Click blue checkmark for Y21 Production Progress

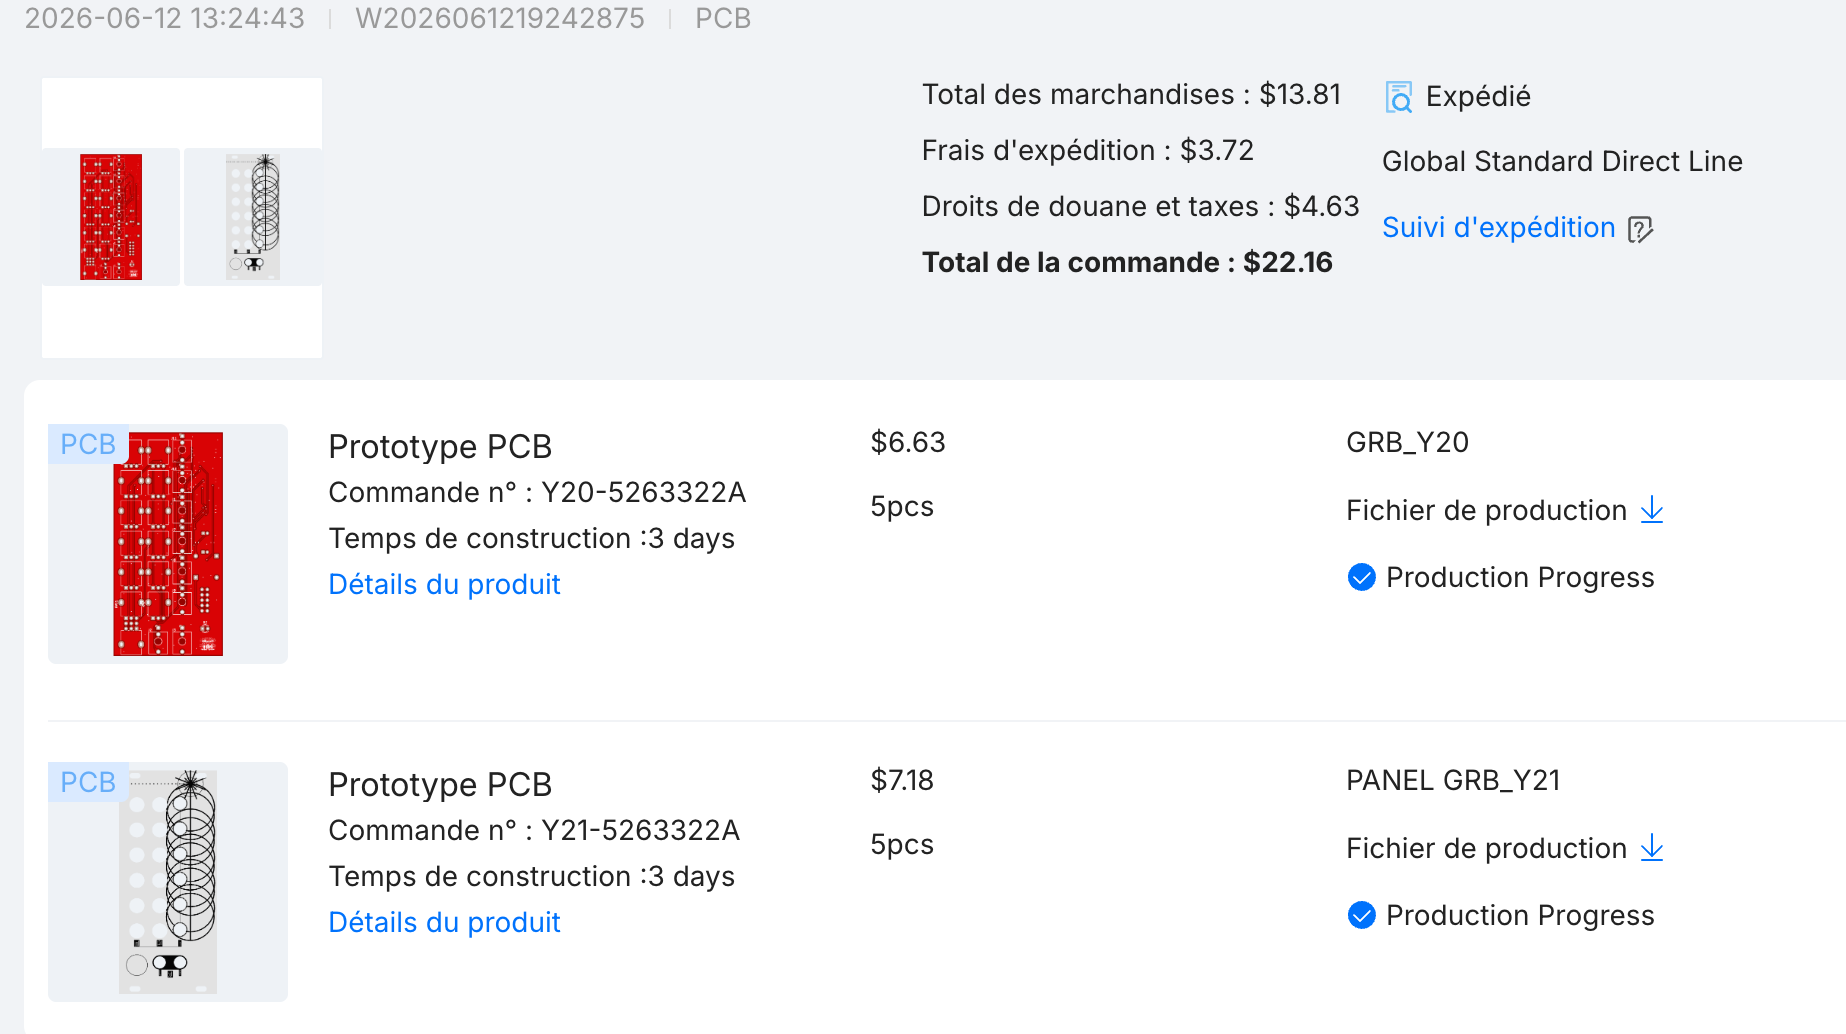(1361, 915)
